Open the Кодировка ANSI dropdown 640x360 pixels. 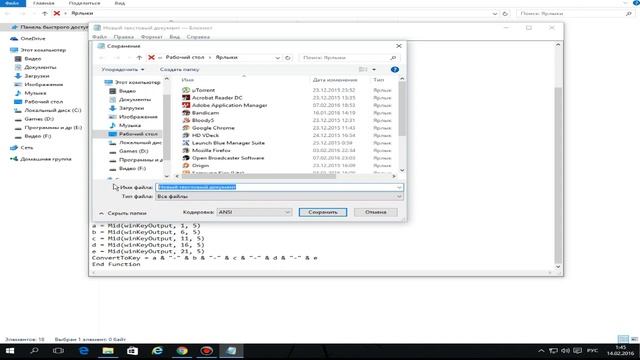click(254, 212)
